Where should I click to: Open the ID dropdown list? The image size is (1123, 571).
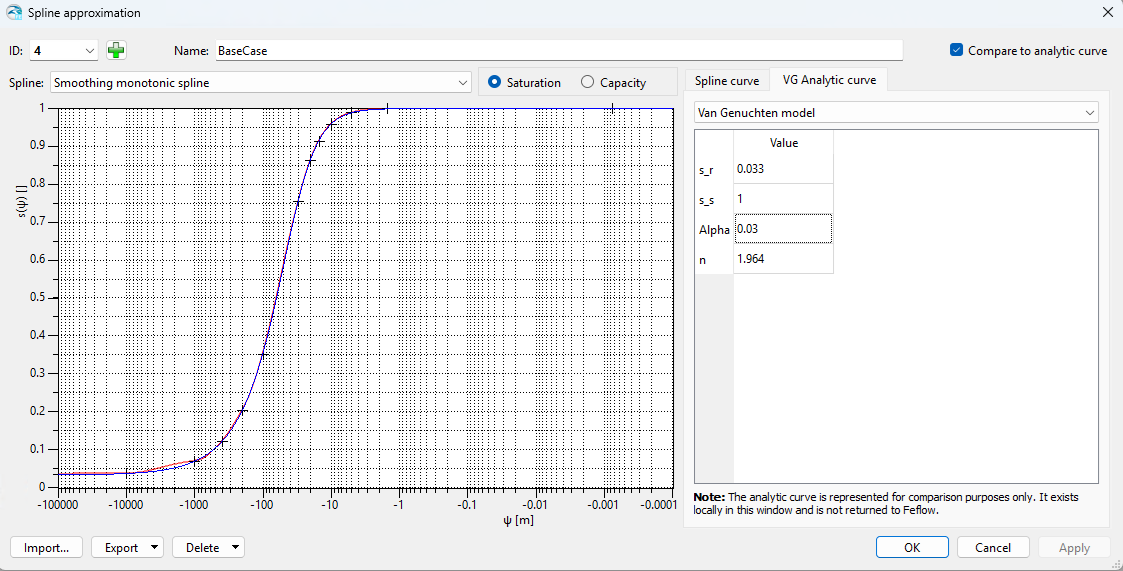[90, 50]
